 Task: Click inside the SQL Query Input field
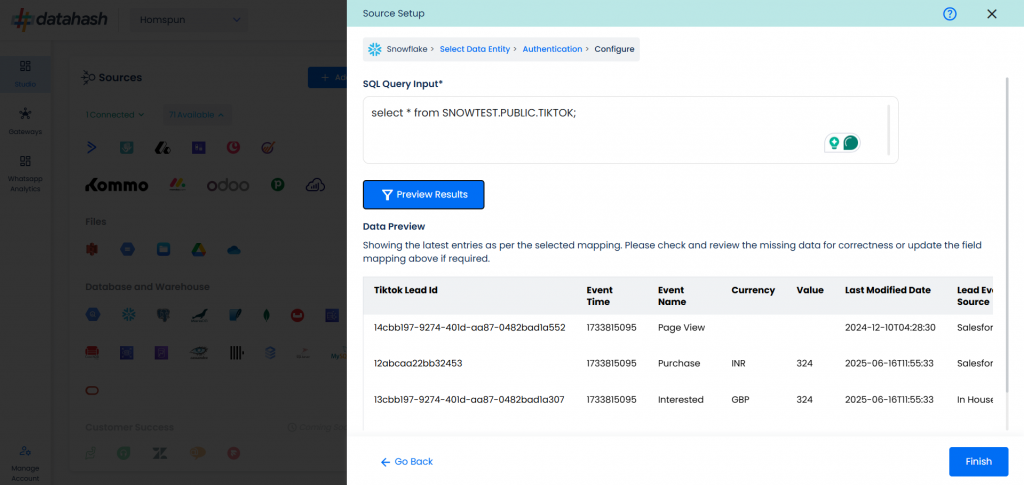630,130
